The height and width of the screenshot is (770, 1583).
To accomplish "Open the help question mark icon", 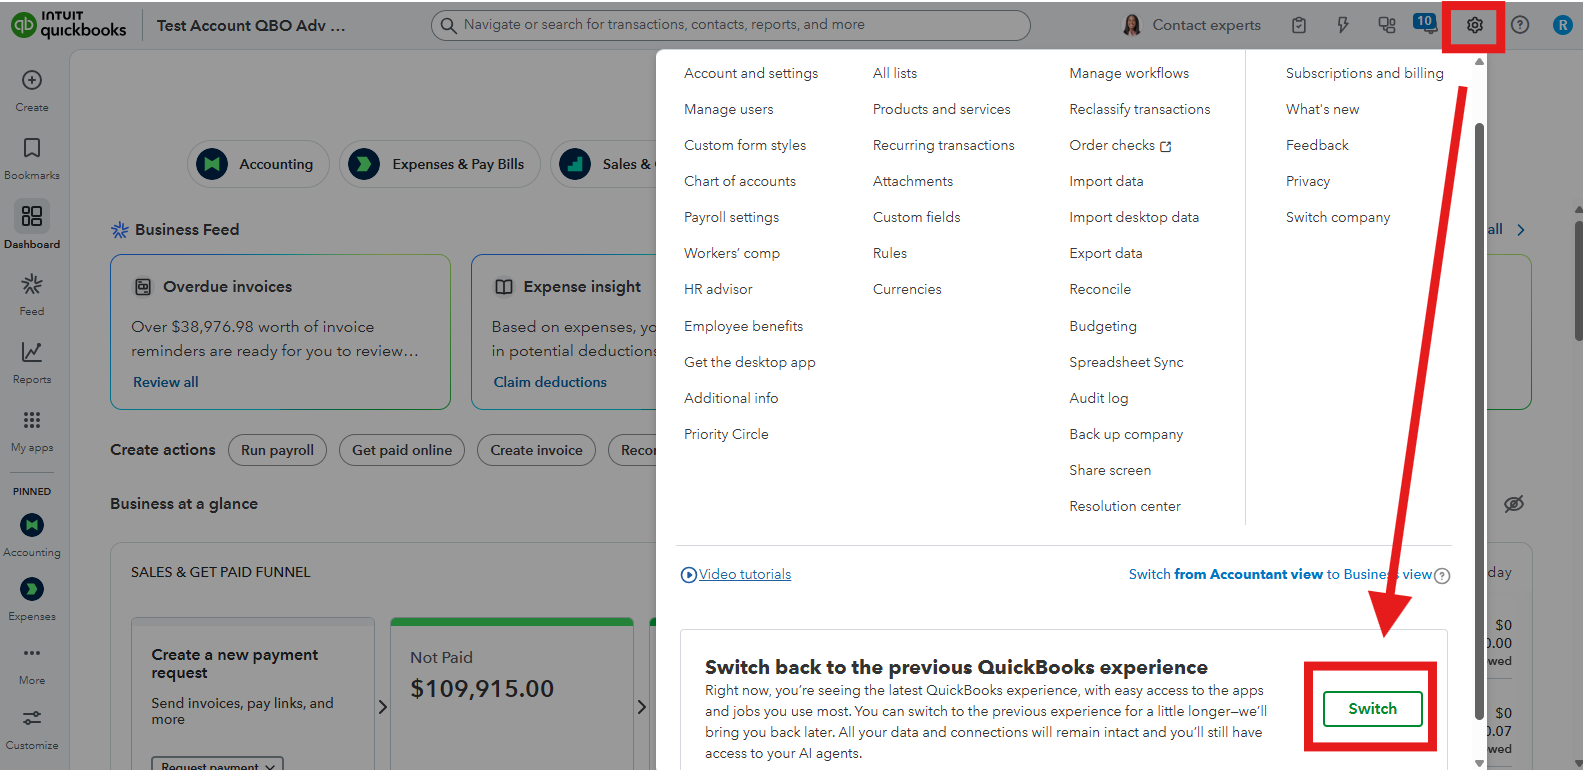I will click(1520, 25).
